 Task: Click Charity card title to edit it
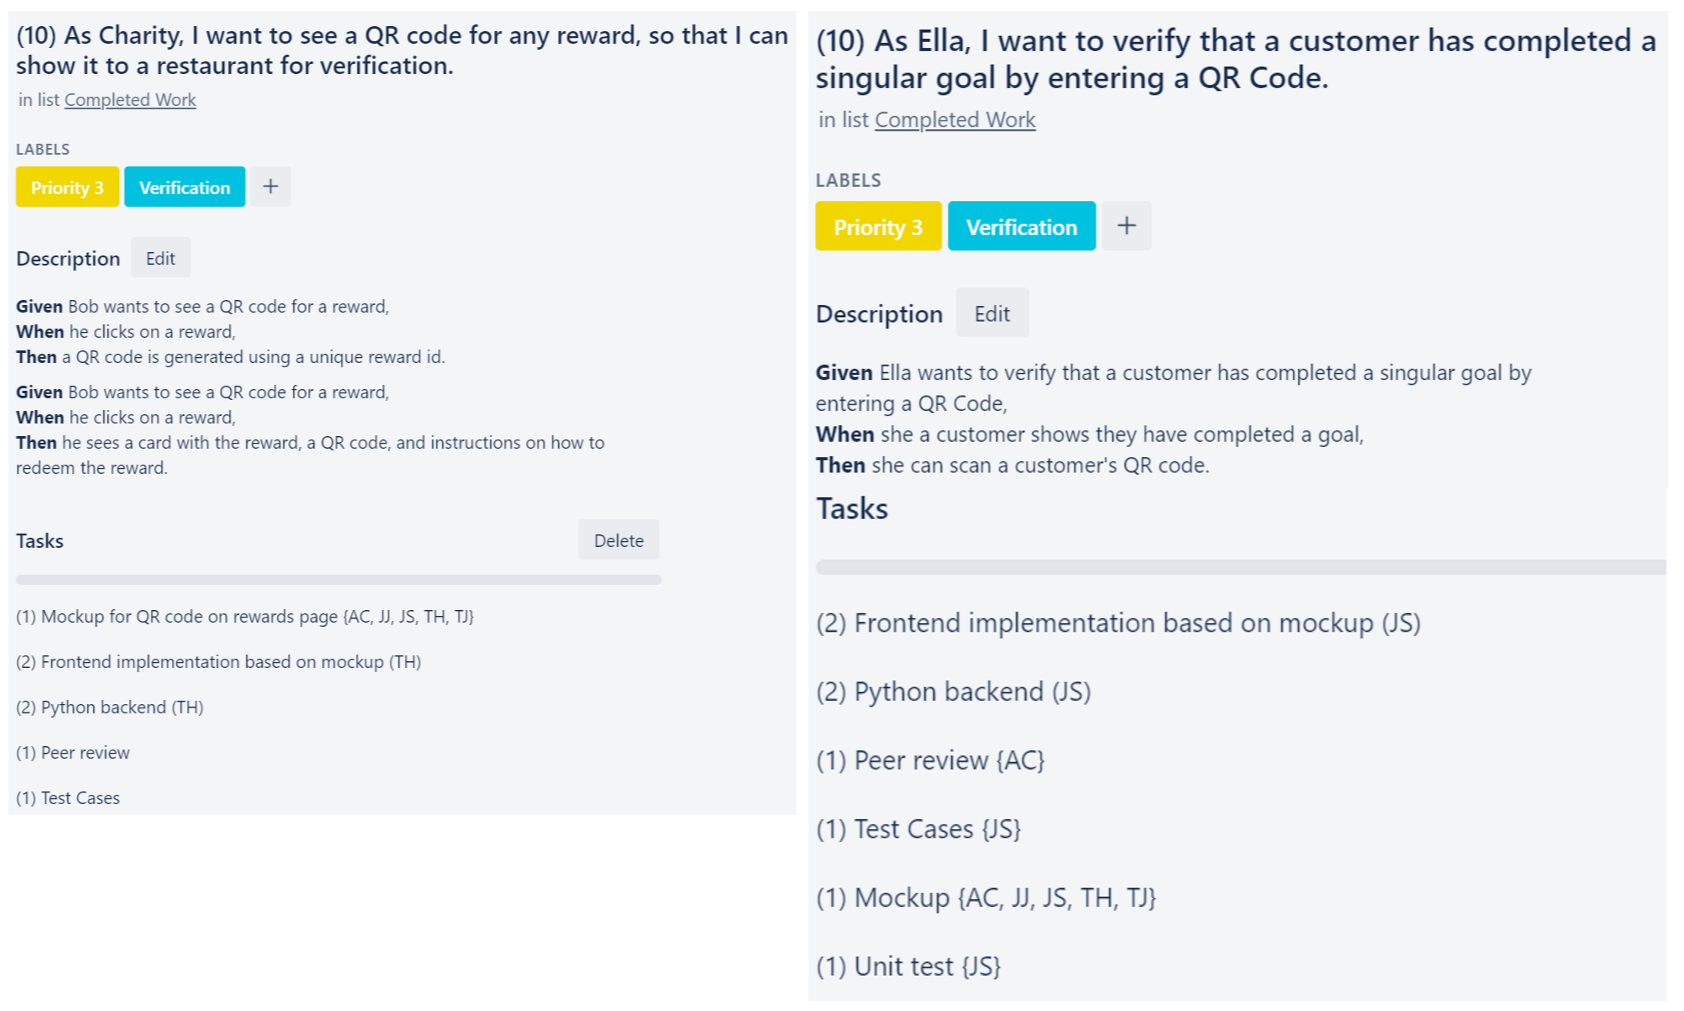[x=402, y=50]
